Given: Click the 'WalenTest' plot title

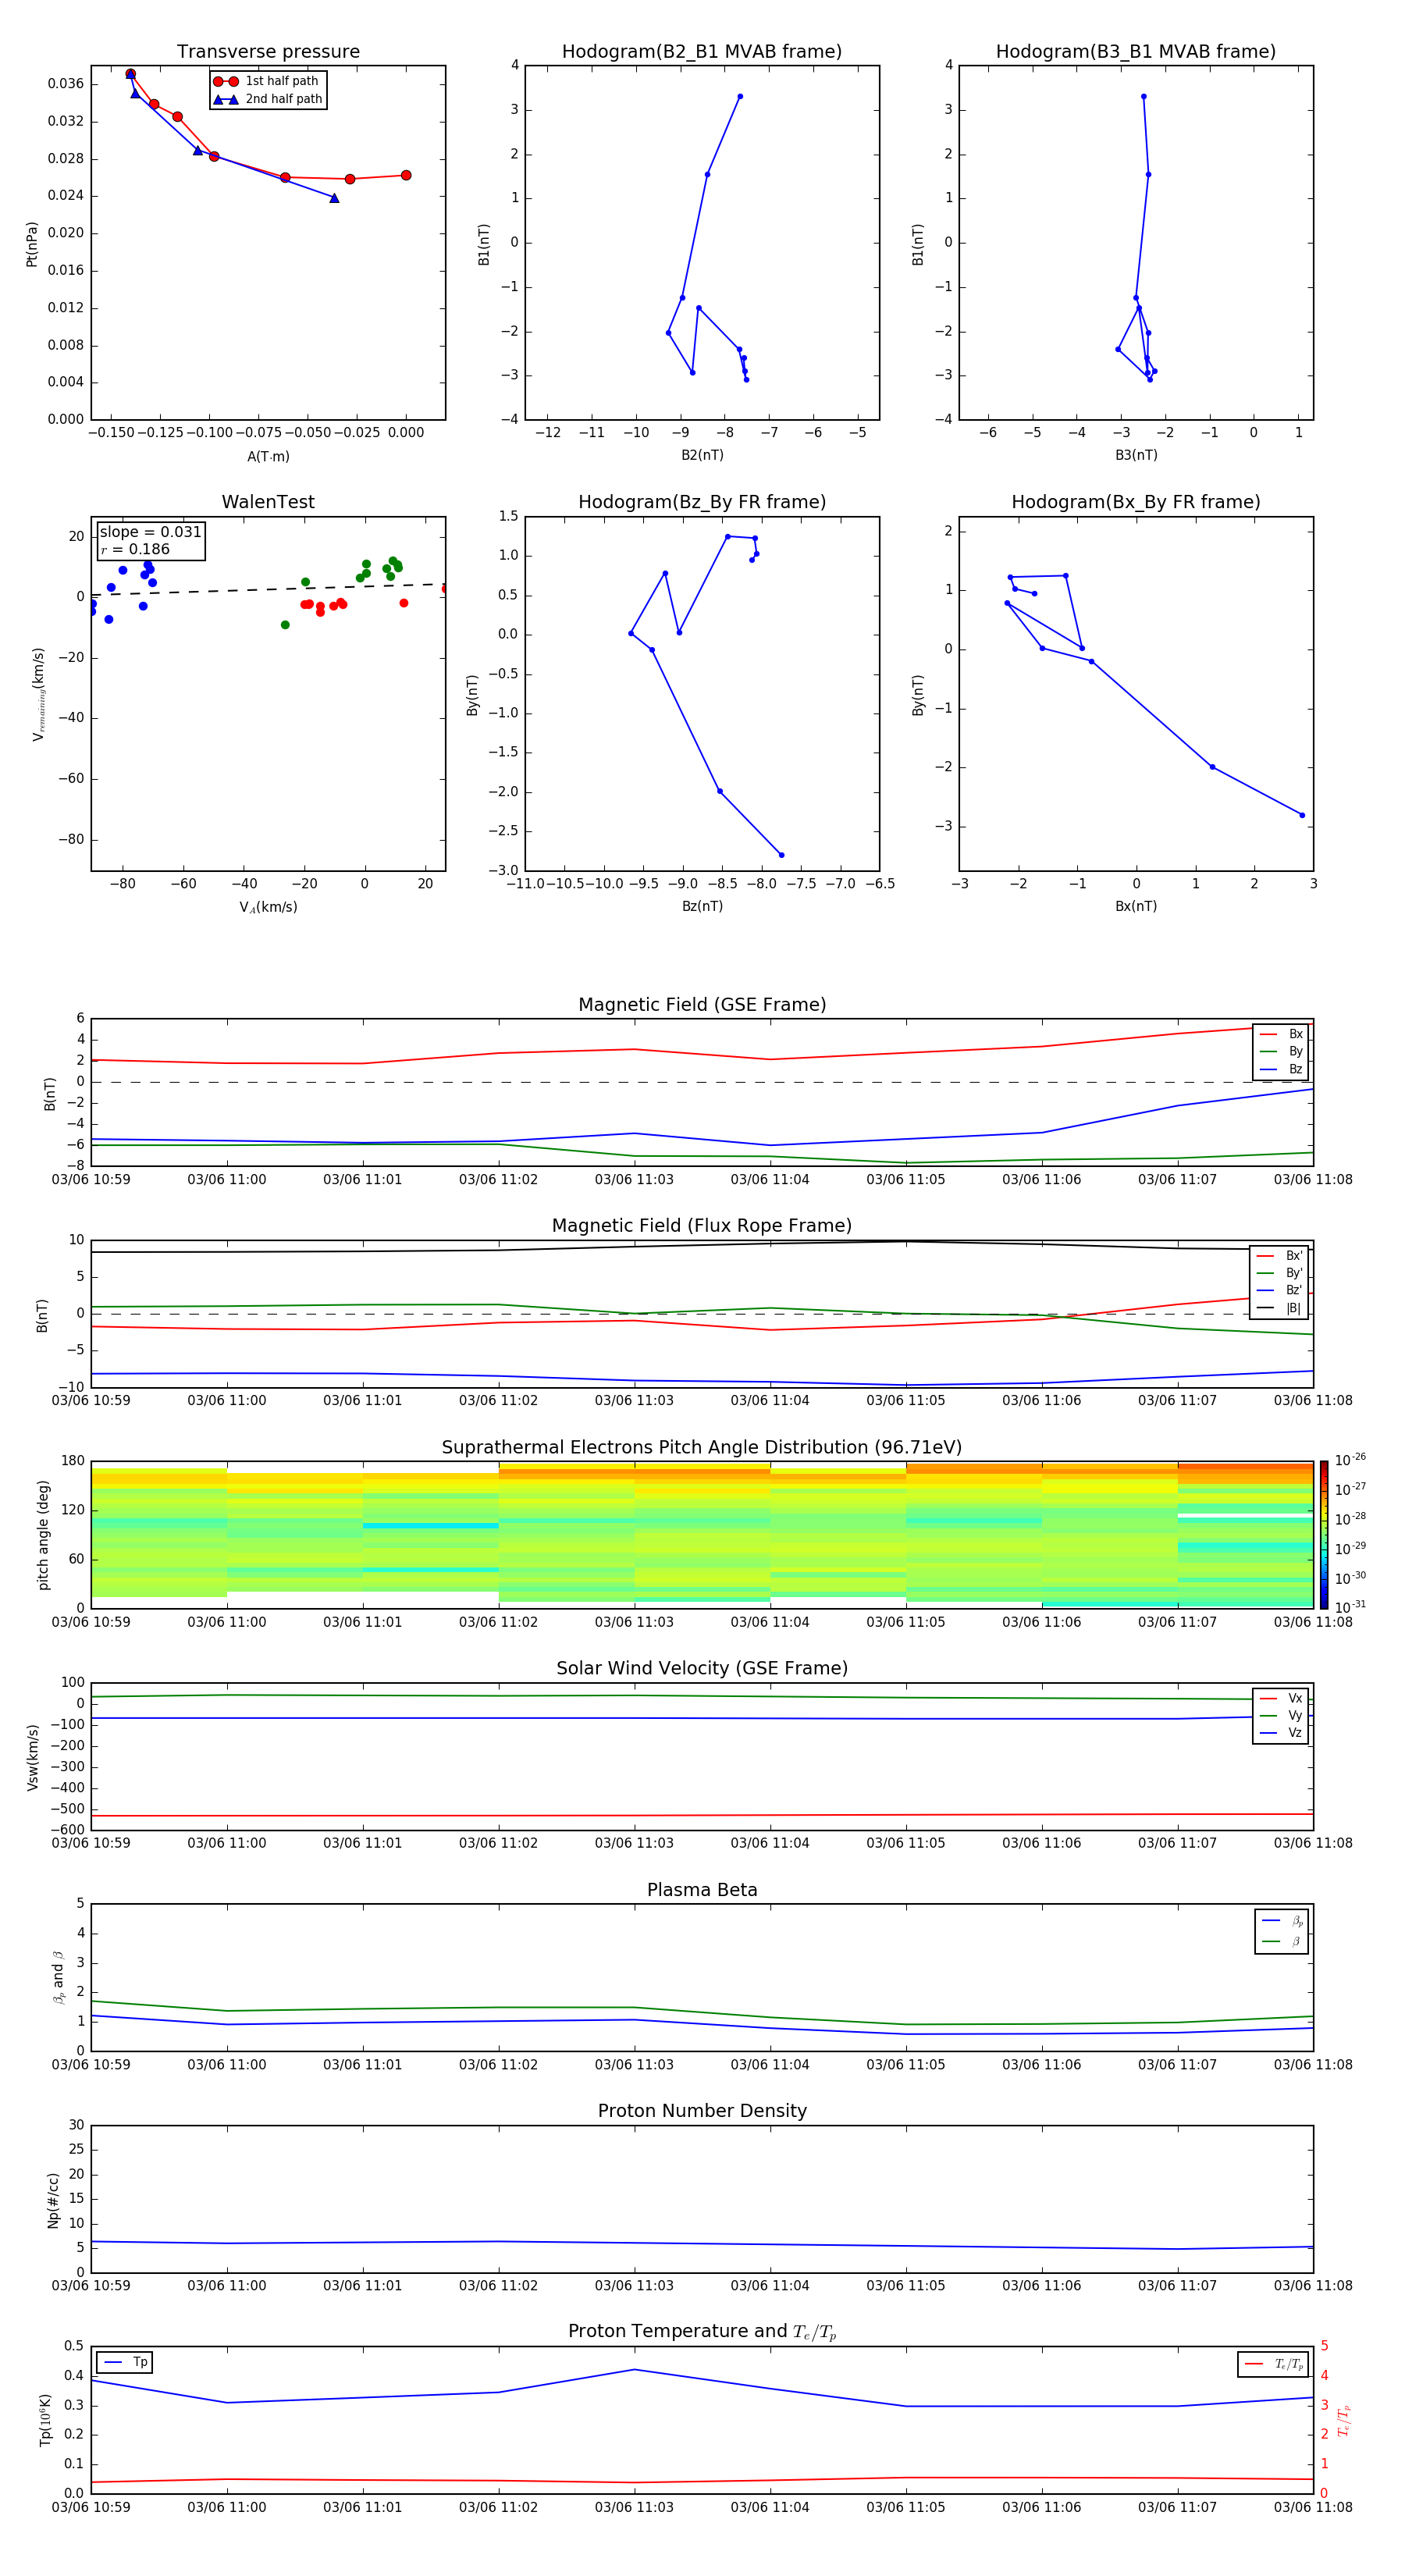Looking at the screenshot, I should (268, 502).
